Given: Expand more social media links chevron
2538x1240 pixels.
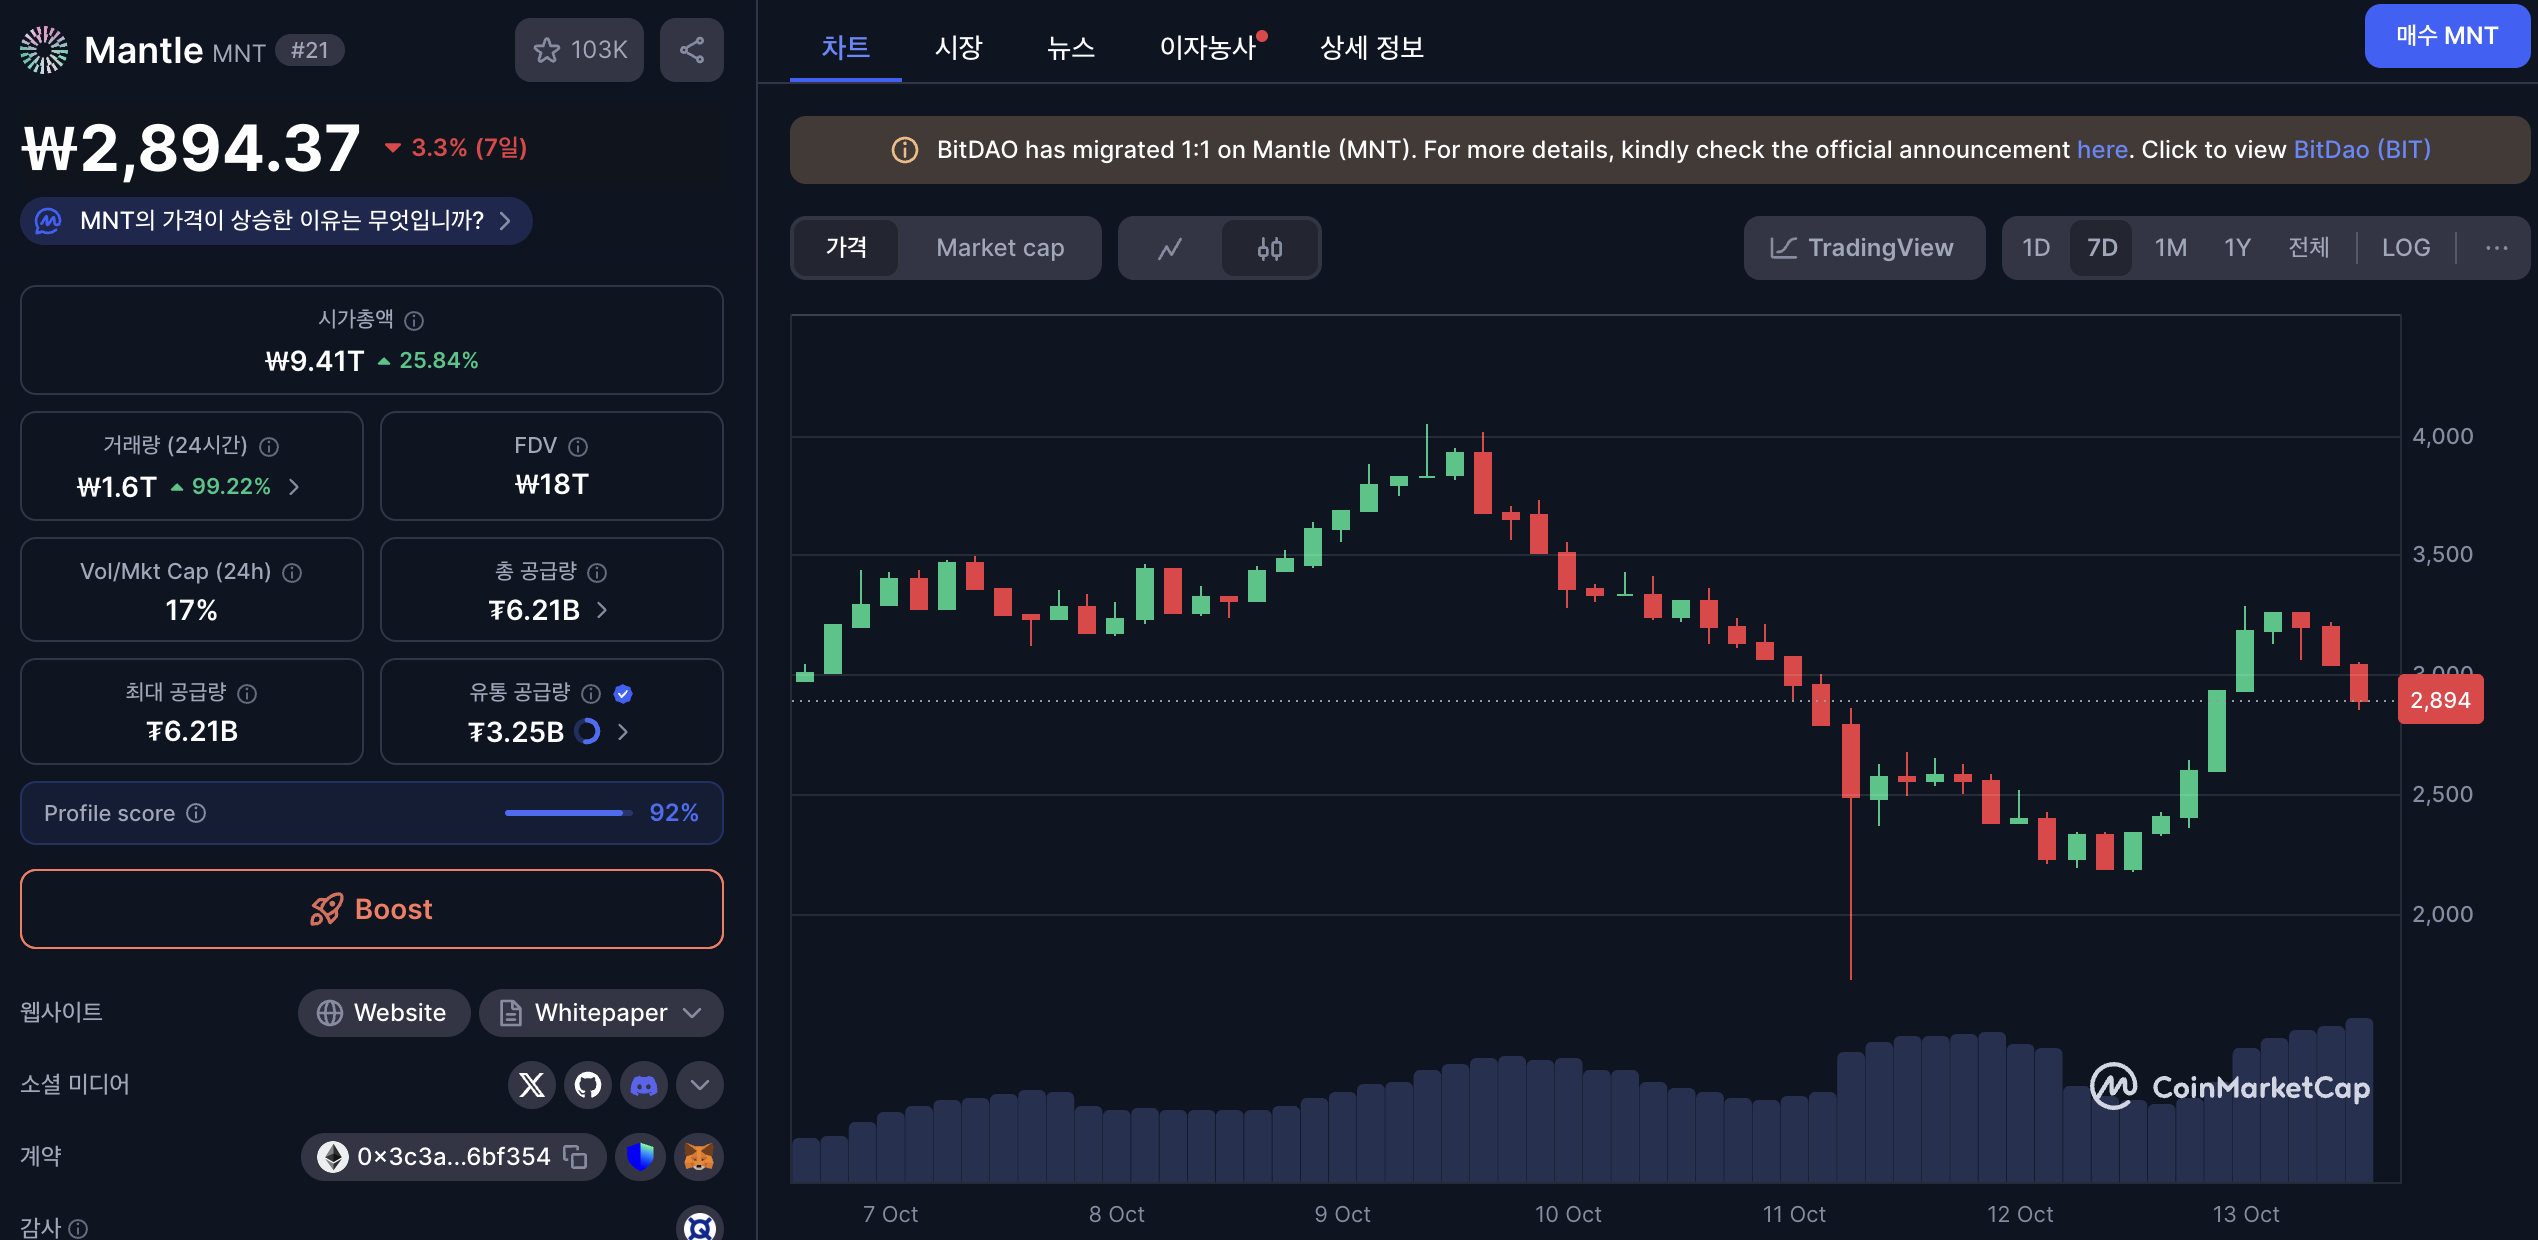Looking at the screenshot, I should pyautogui.click(x=700, y=1085).
